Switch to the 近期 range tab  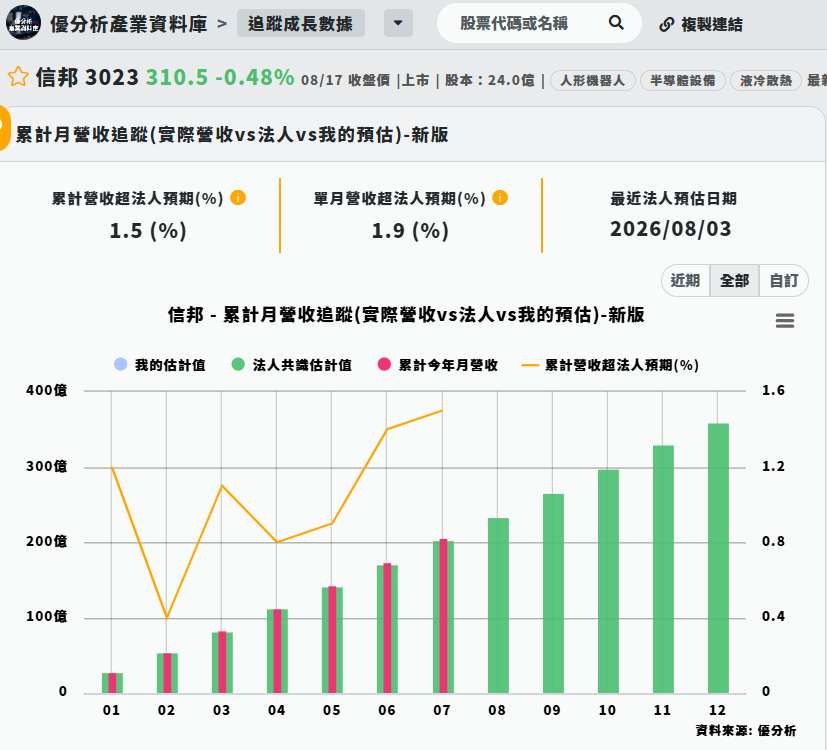coord(686,281)
